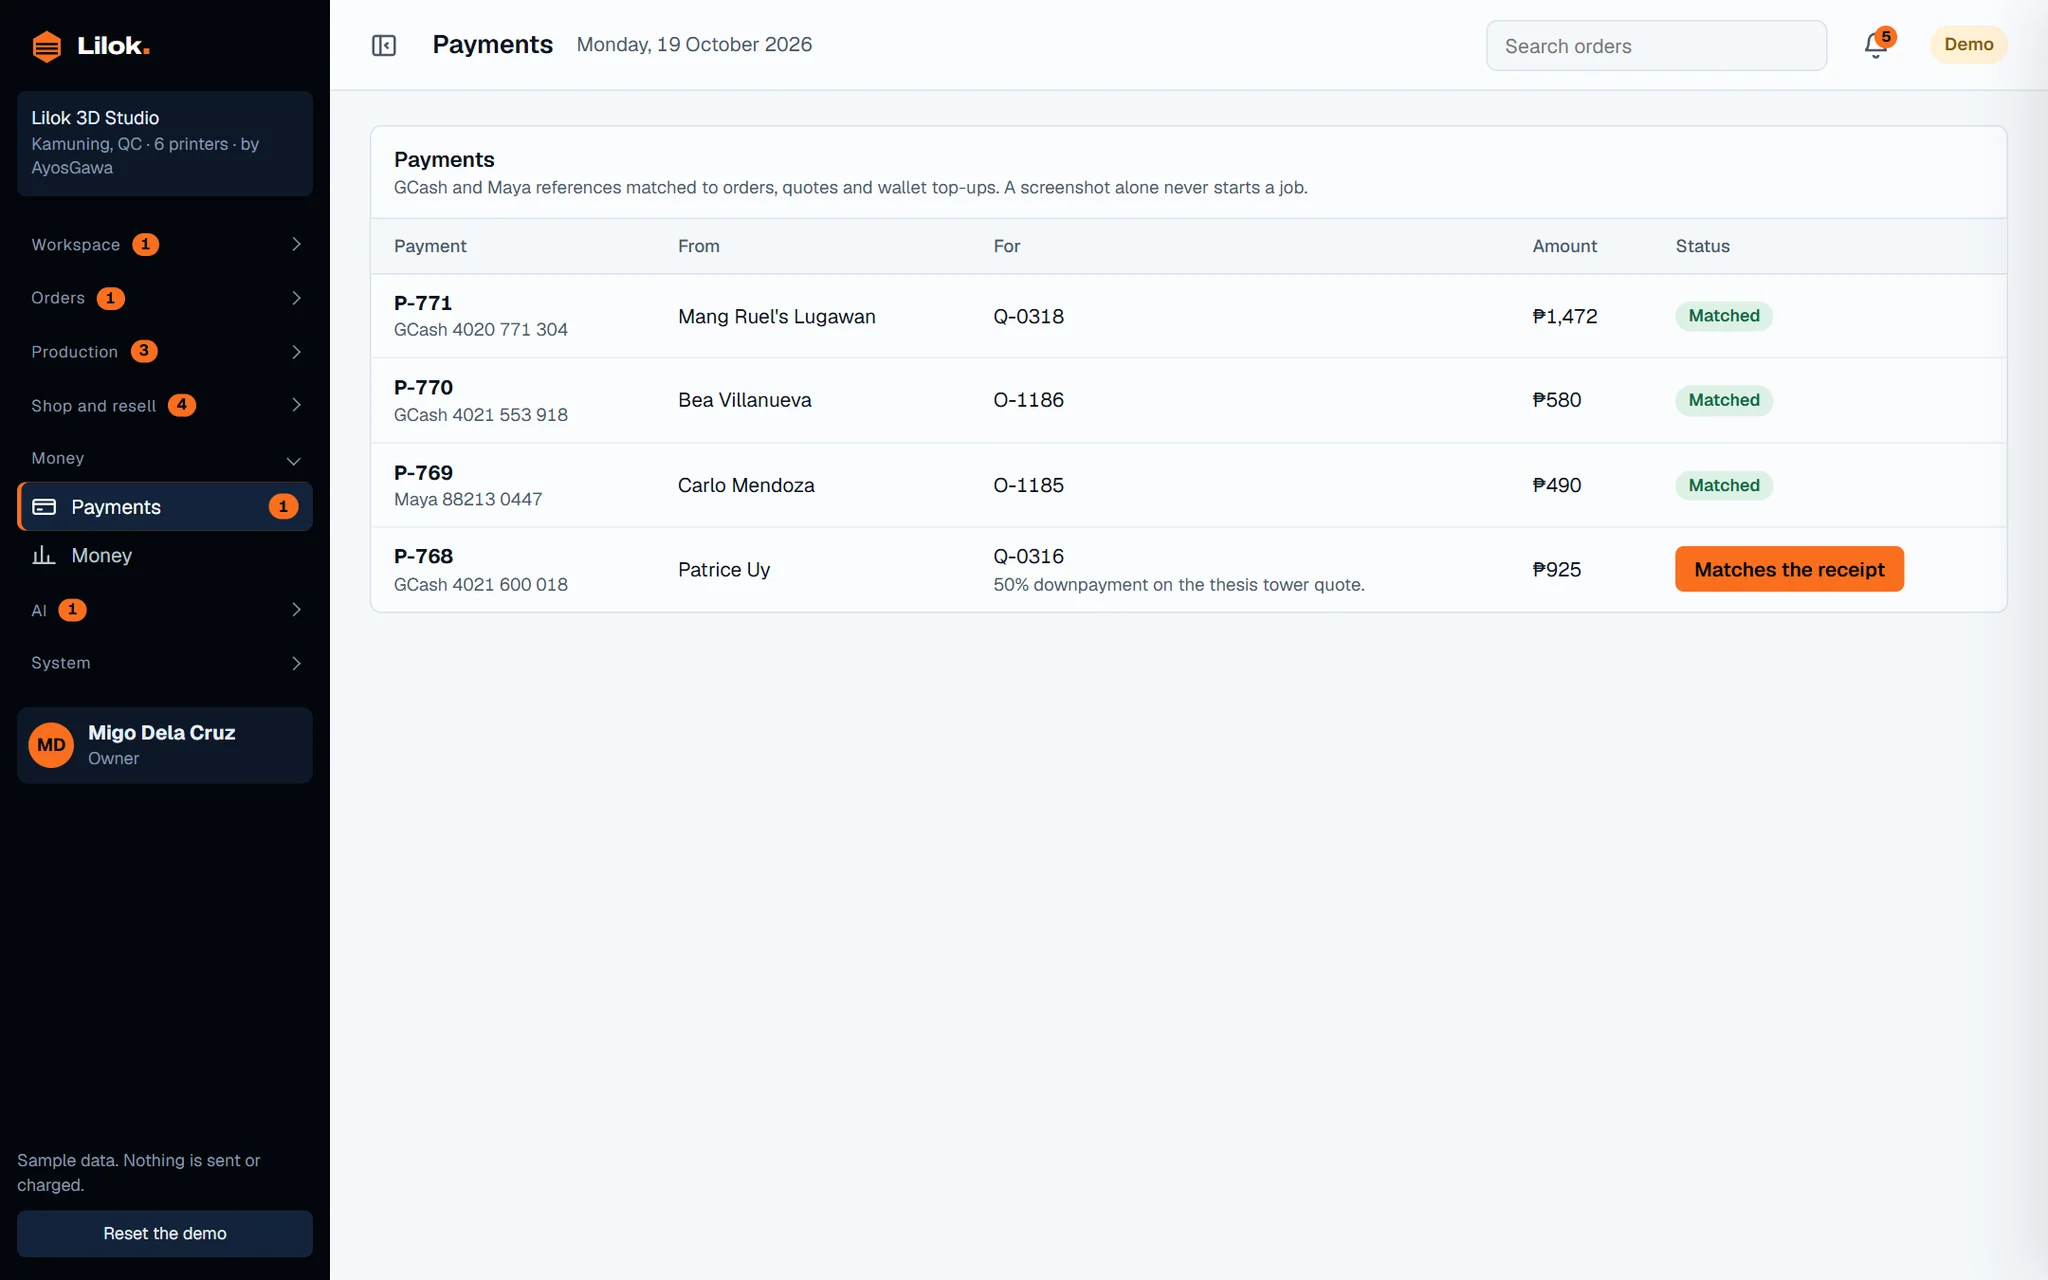
Task: Click order O-1186
Action: click(1028, 400)
